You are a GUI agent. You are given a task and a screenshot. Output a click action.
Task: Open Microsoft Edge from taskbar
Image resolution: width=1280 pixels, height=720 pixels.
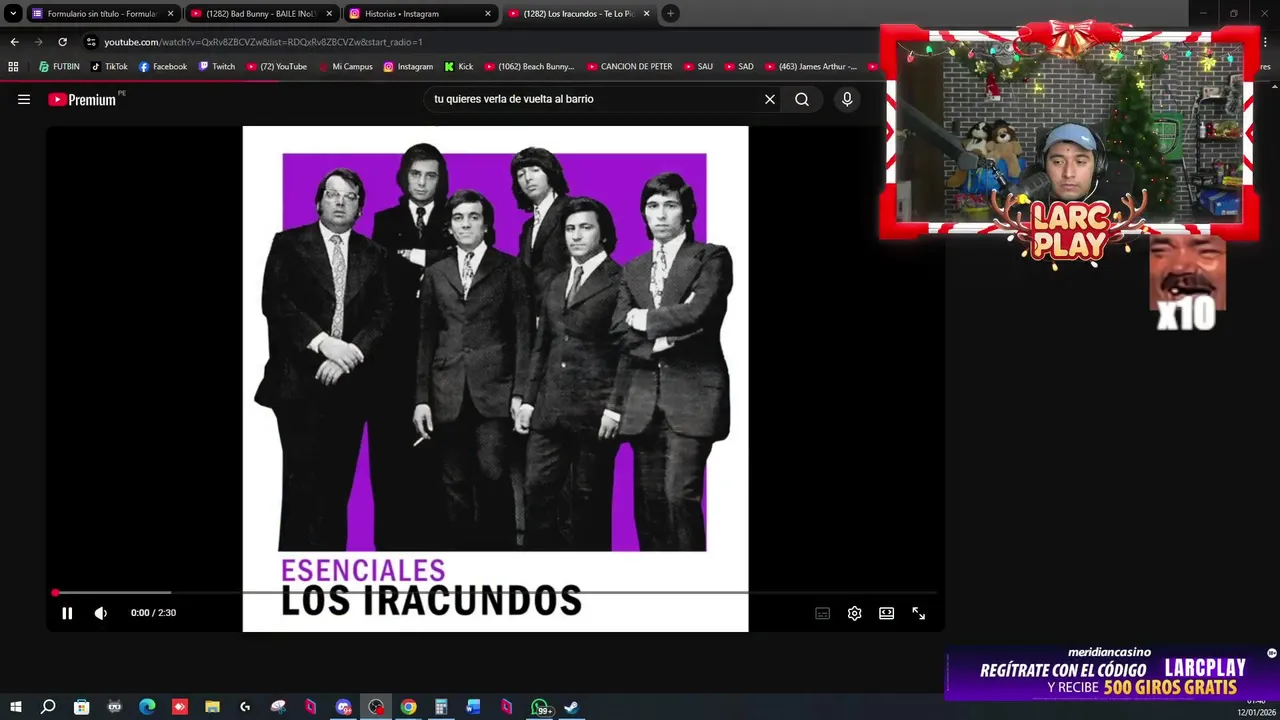147,707
